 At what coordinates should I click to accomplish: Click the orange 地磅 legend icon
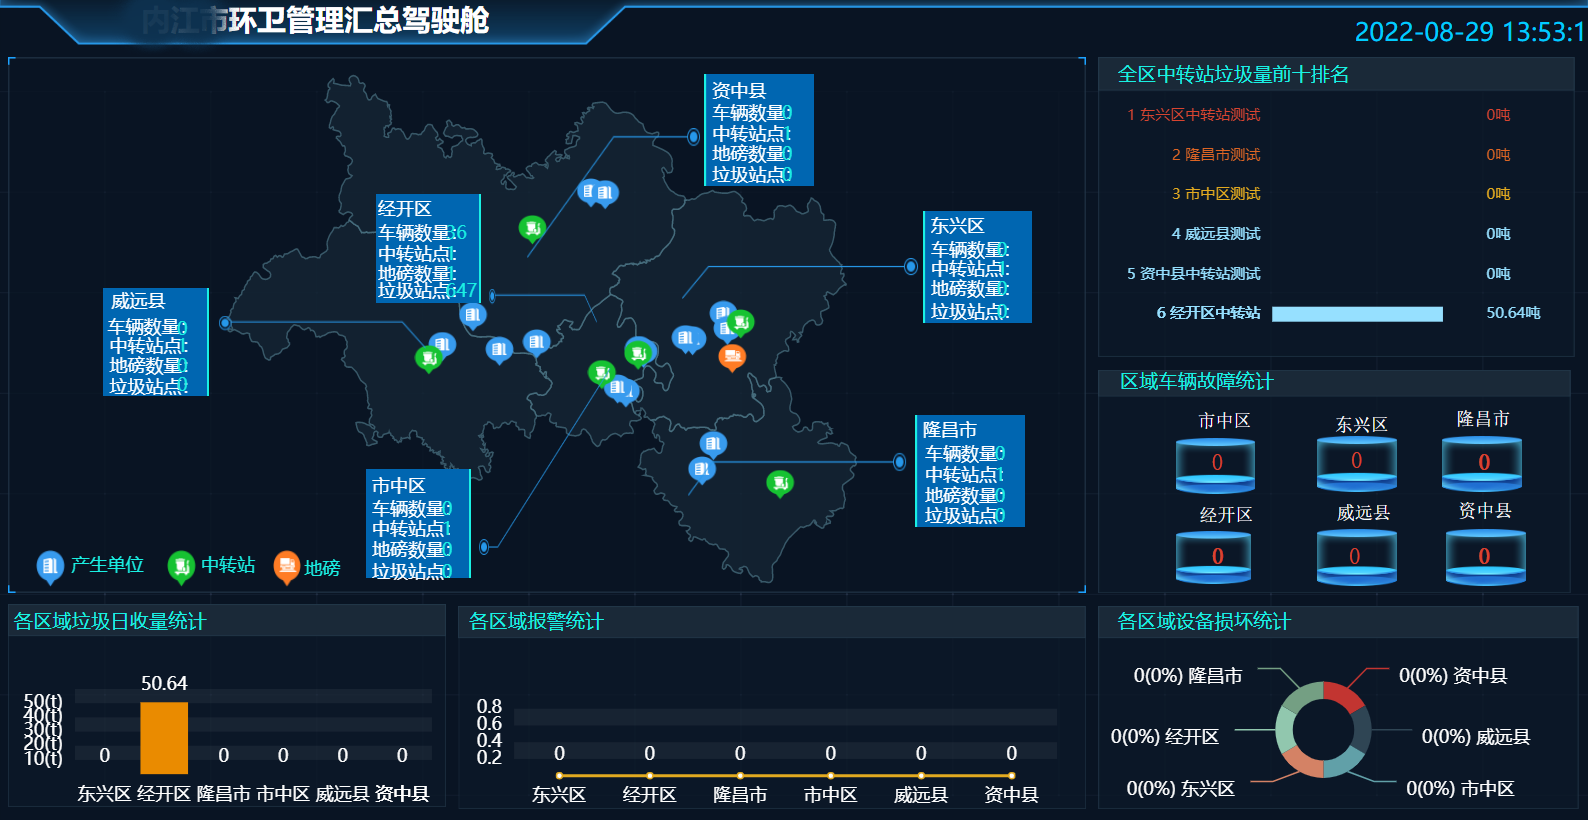(287, 566)
